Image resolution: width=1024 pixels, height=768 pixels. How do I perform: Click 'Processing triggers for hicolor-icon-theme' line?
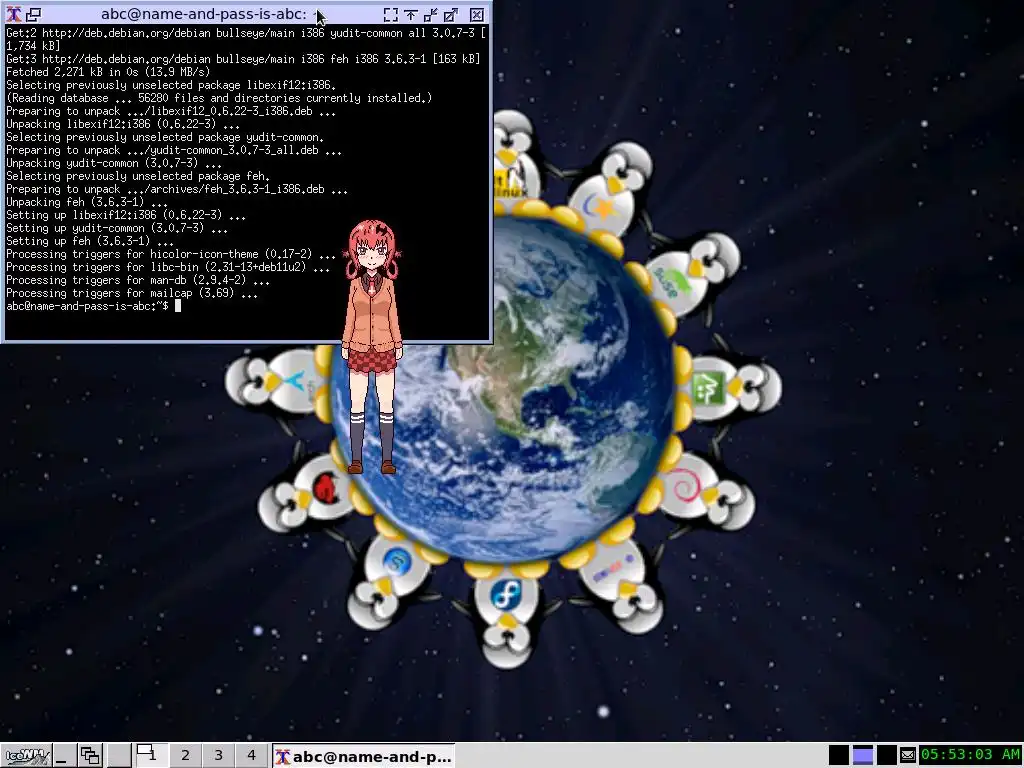coord(171,254)
